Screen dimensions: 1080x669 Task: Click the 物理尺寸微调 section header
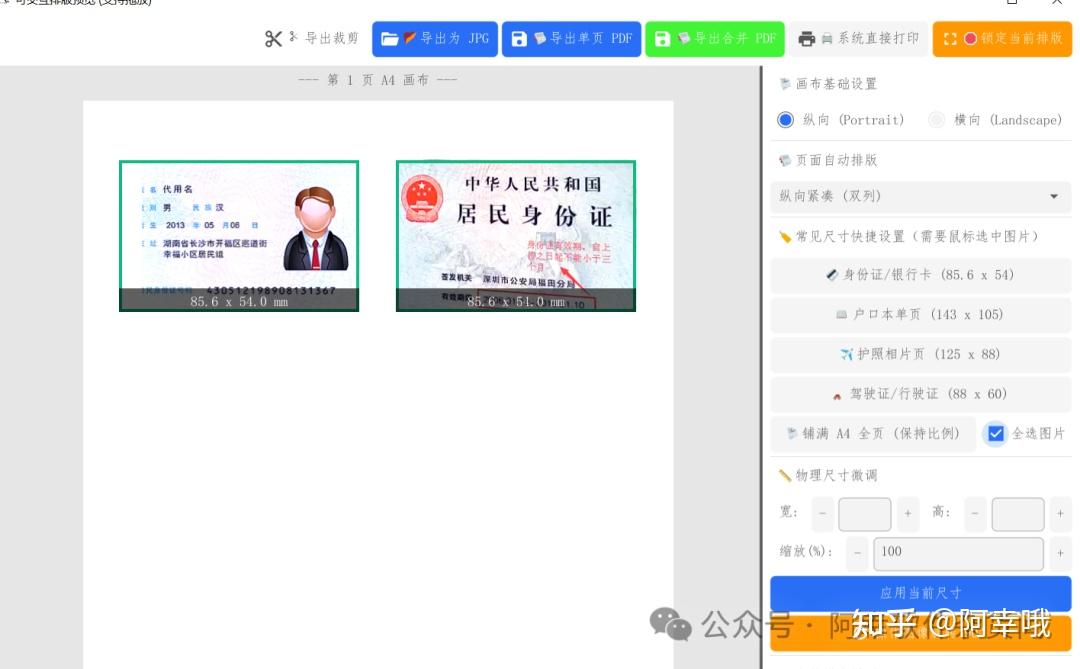tap(836, 475)
